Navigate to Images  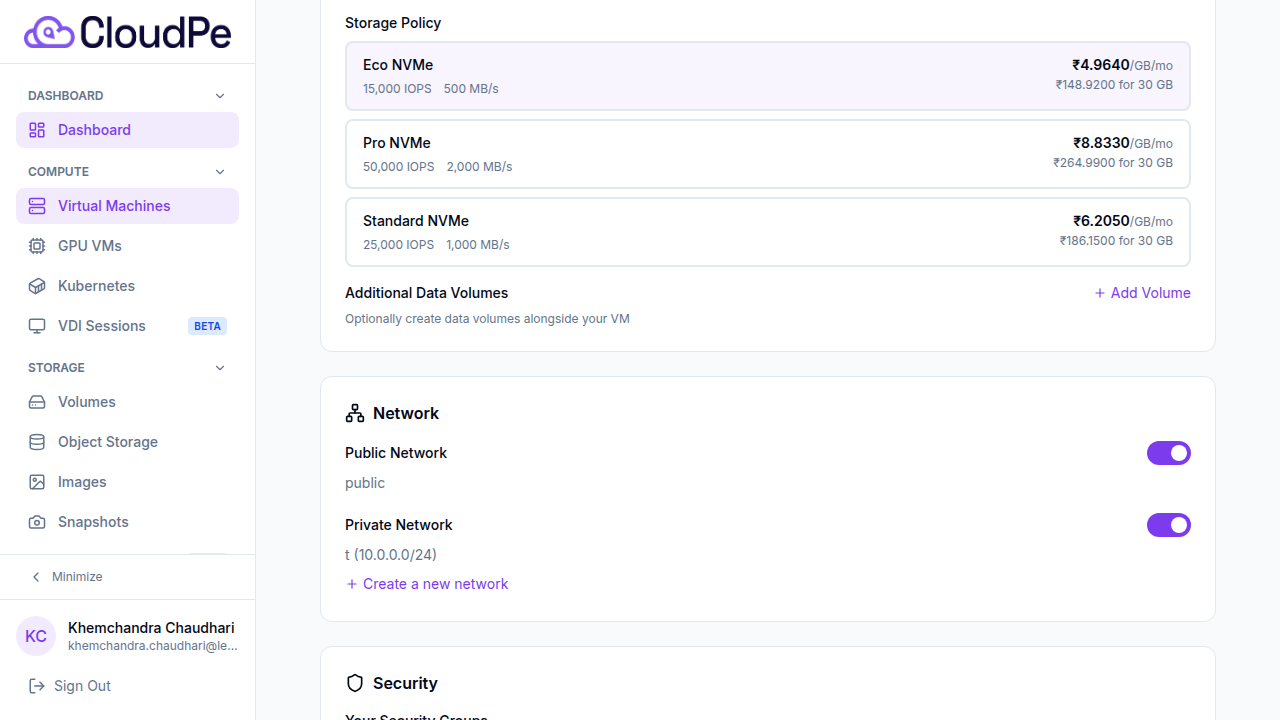pyautogui.click(x=127, y=482)
